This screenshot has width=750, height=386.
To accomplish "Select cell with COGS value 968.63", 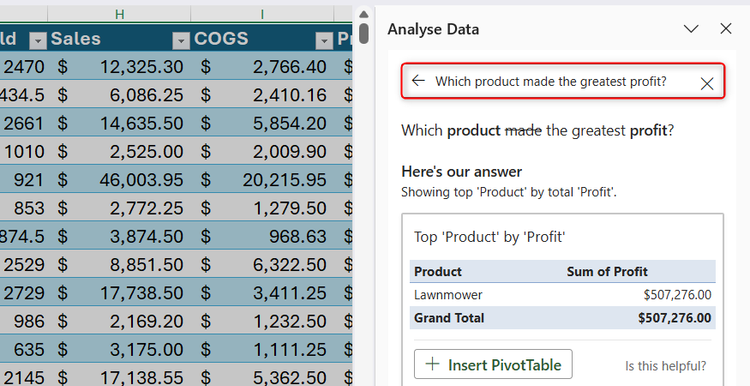I will pyautogui.click(x=262, y=236).
